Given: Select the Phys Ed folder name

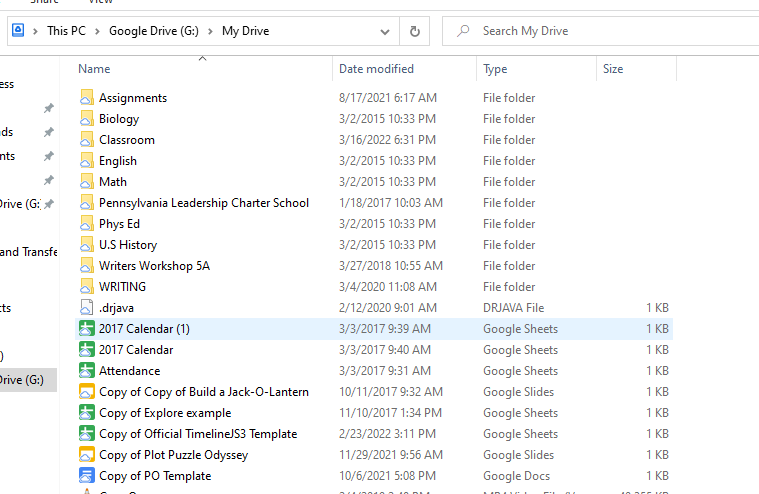Looking at the screenshot, I should click(x=120, y=224).
